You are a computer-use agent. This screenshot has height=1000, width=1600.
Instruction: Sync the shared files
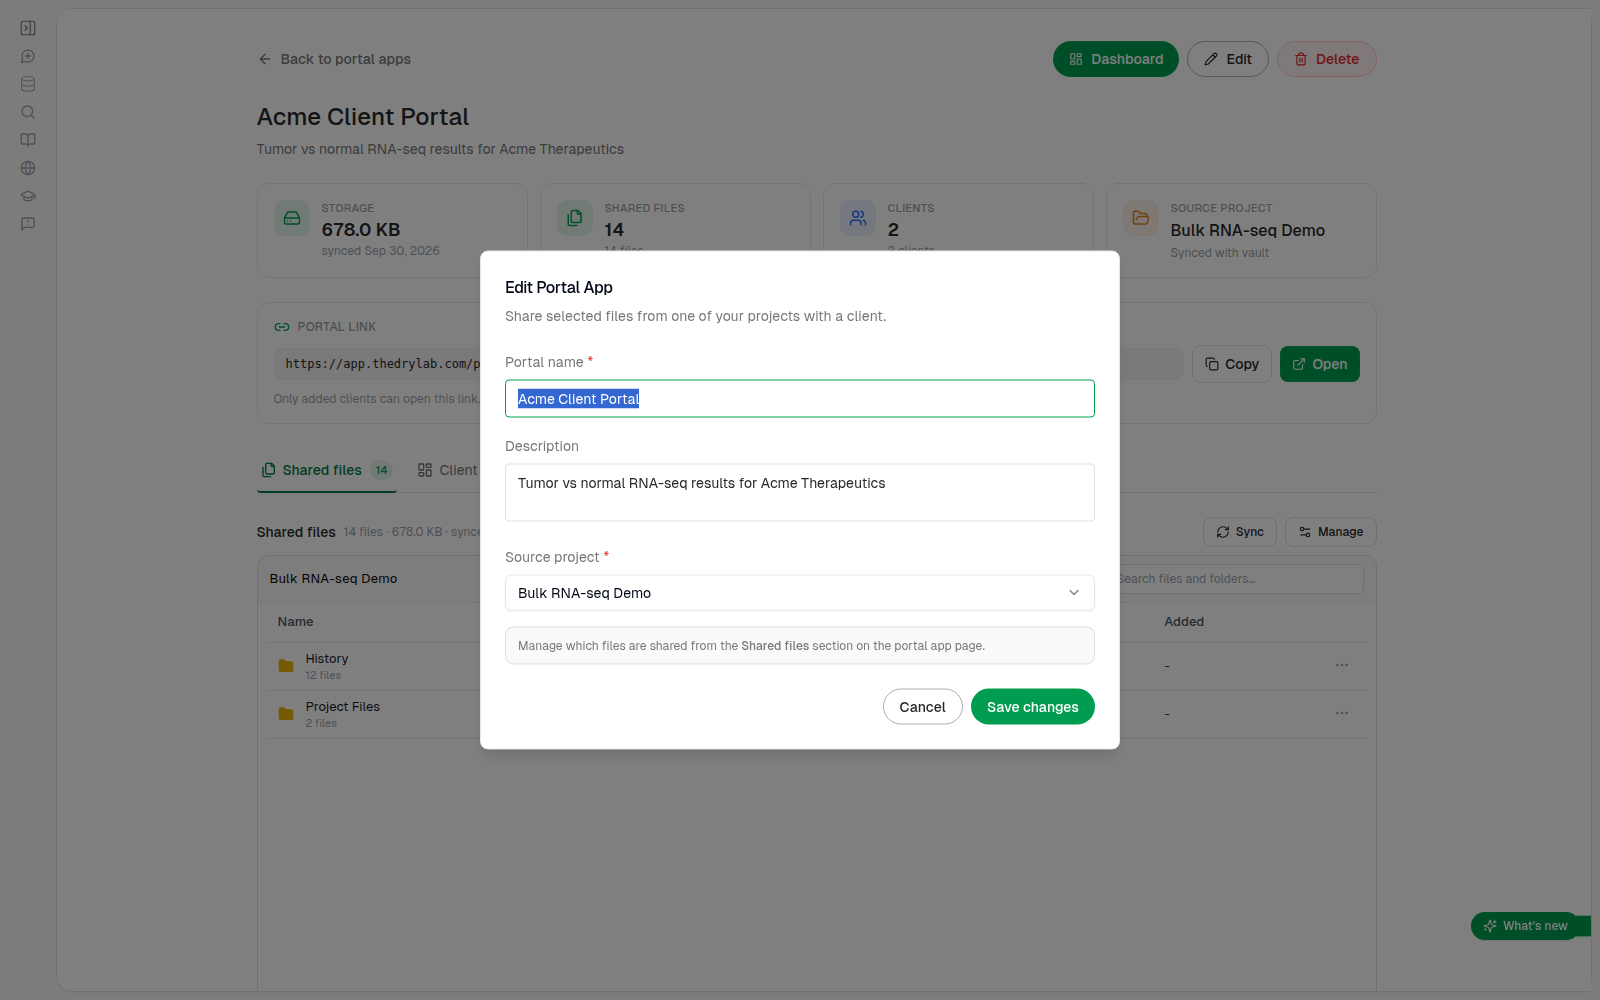[x=1240, y=532]
